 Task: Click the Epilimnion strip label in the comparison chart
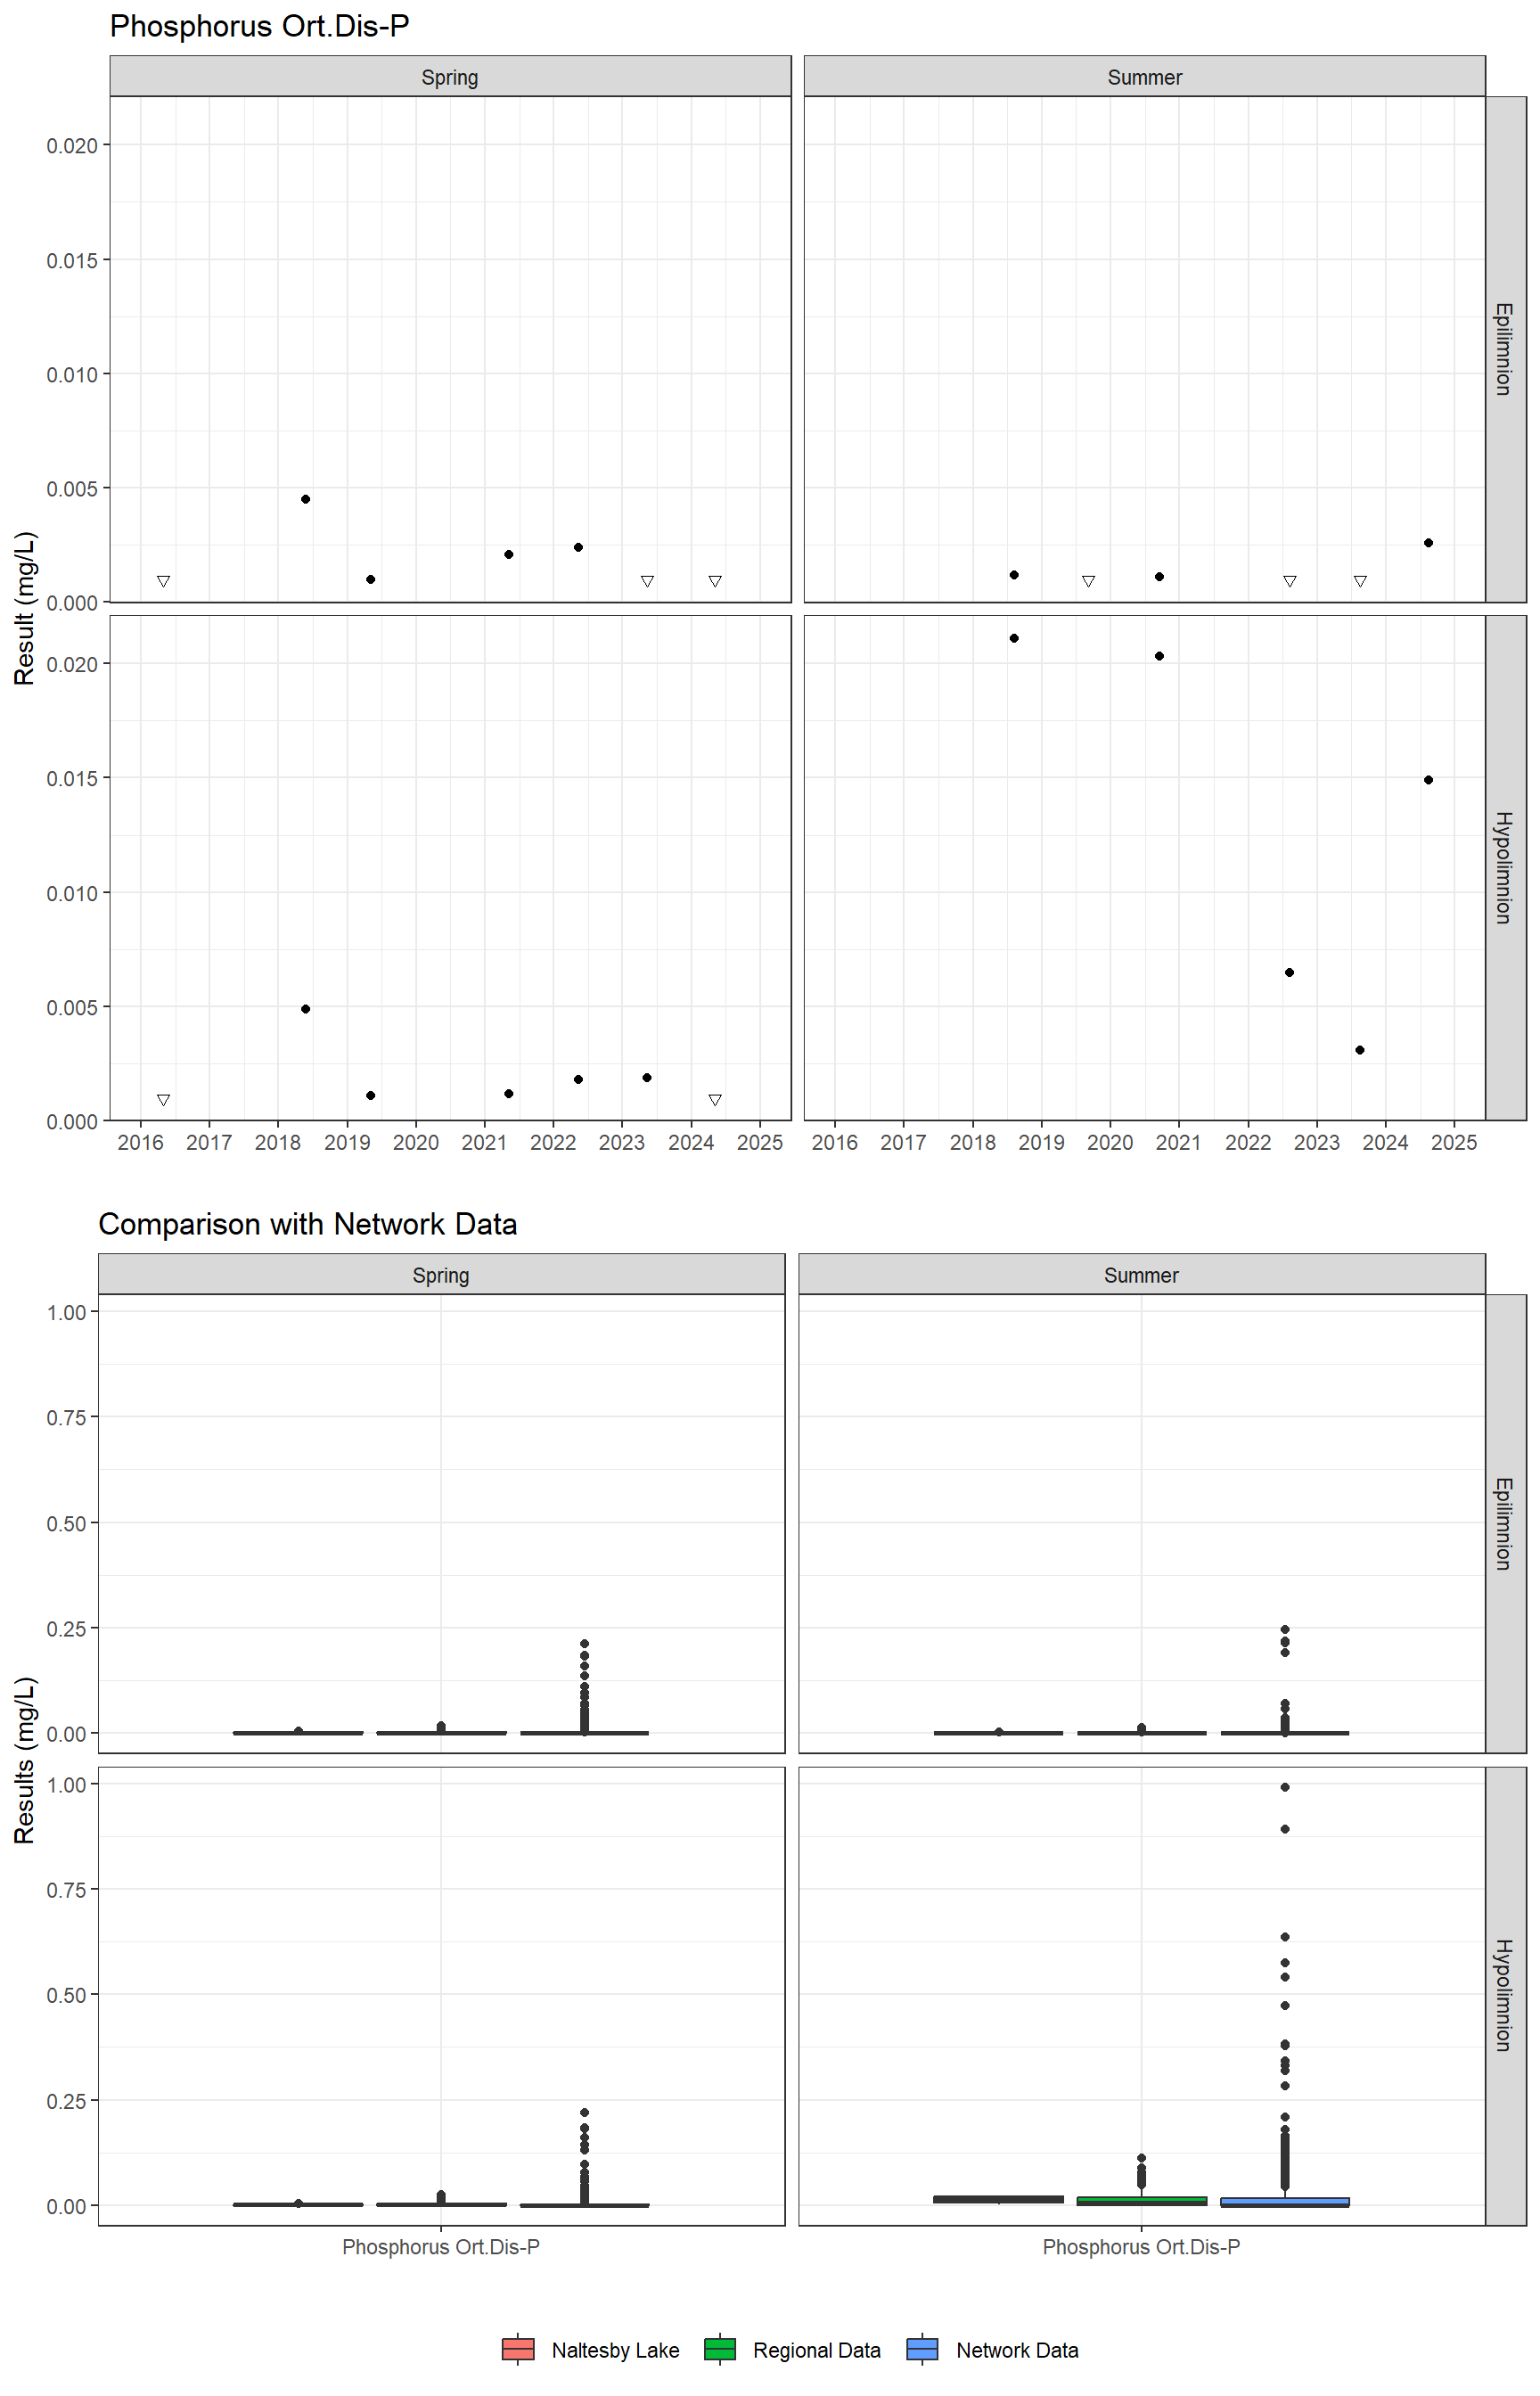coord(1504,1524)
